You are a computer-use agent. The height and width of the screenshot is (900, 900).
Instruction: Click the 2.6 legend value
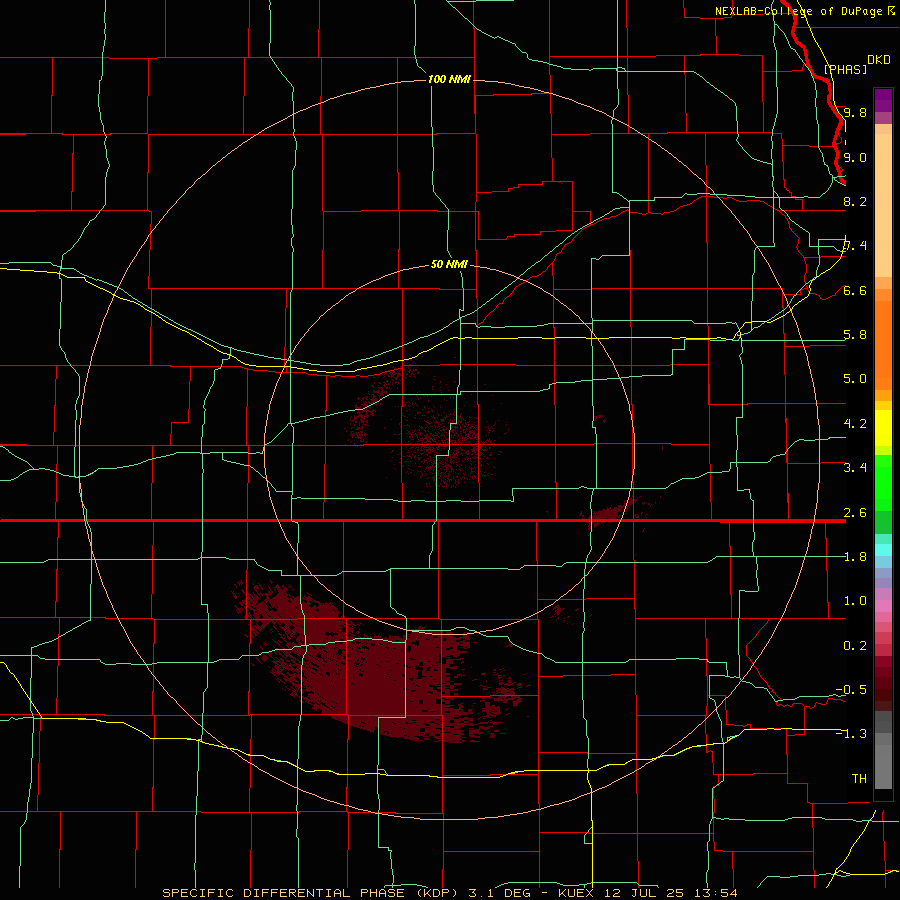tap(855, 512)
